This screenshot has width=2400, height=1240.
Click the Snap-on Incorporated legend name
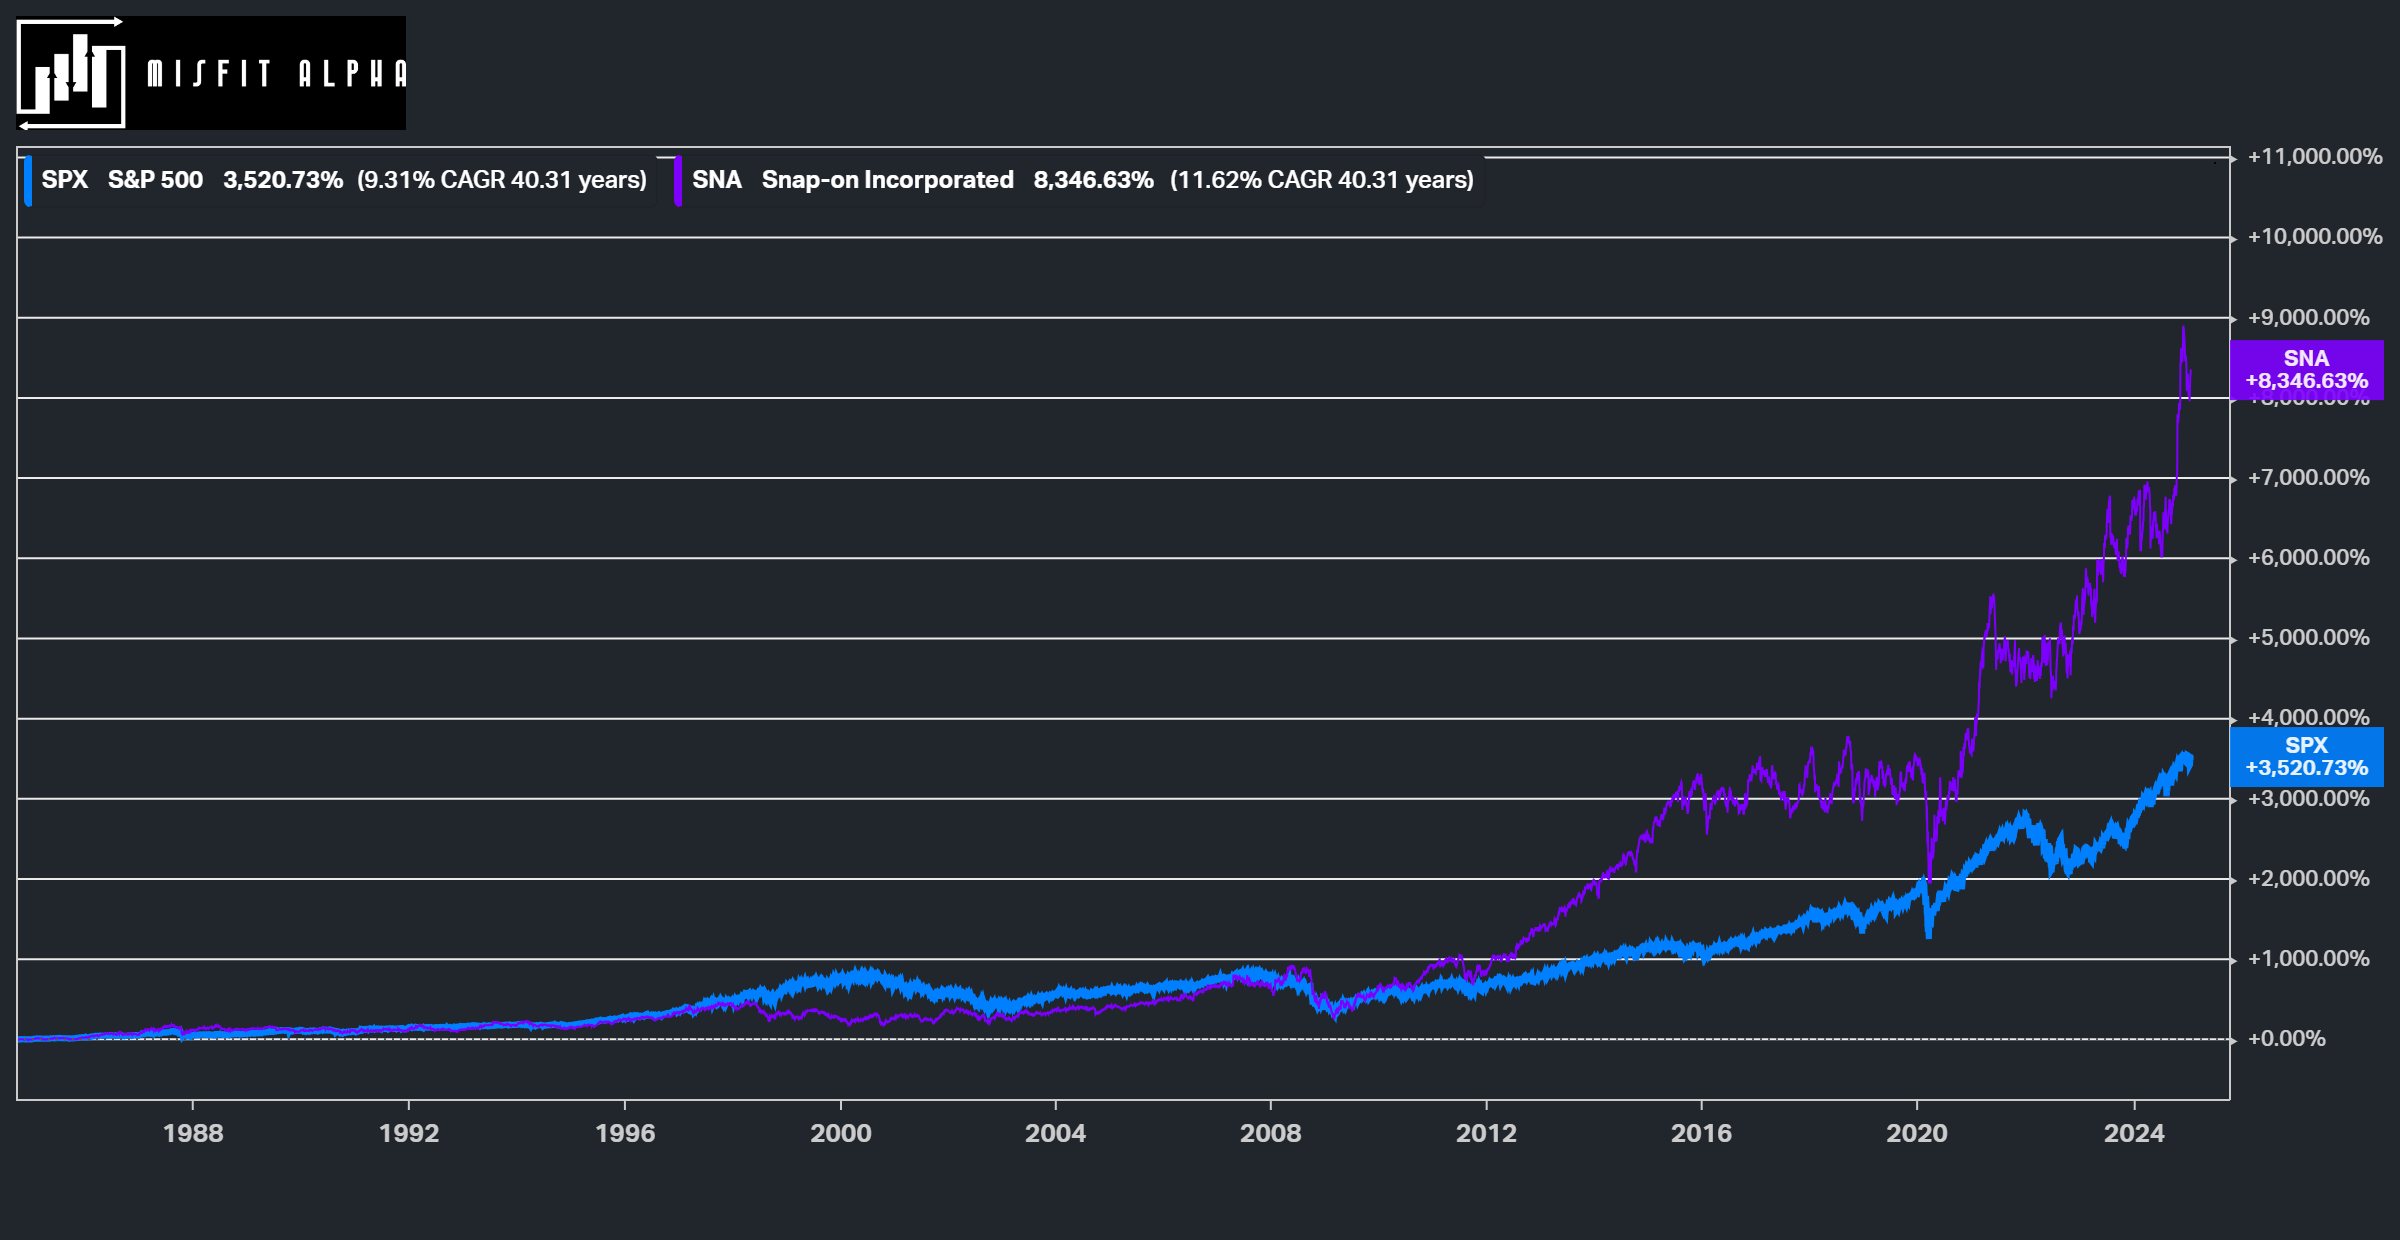coord(888,180)
